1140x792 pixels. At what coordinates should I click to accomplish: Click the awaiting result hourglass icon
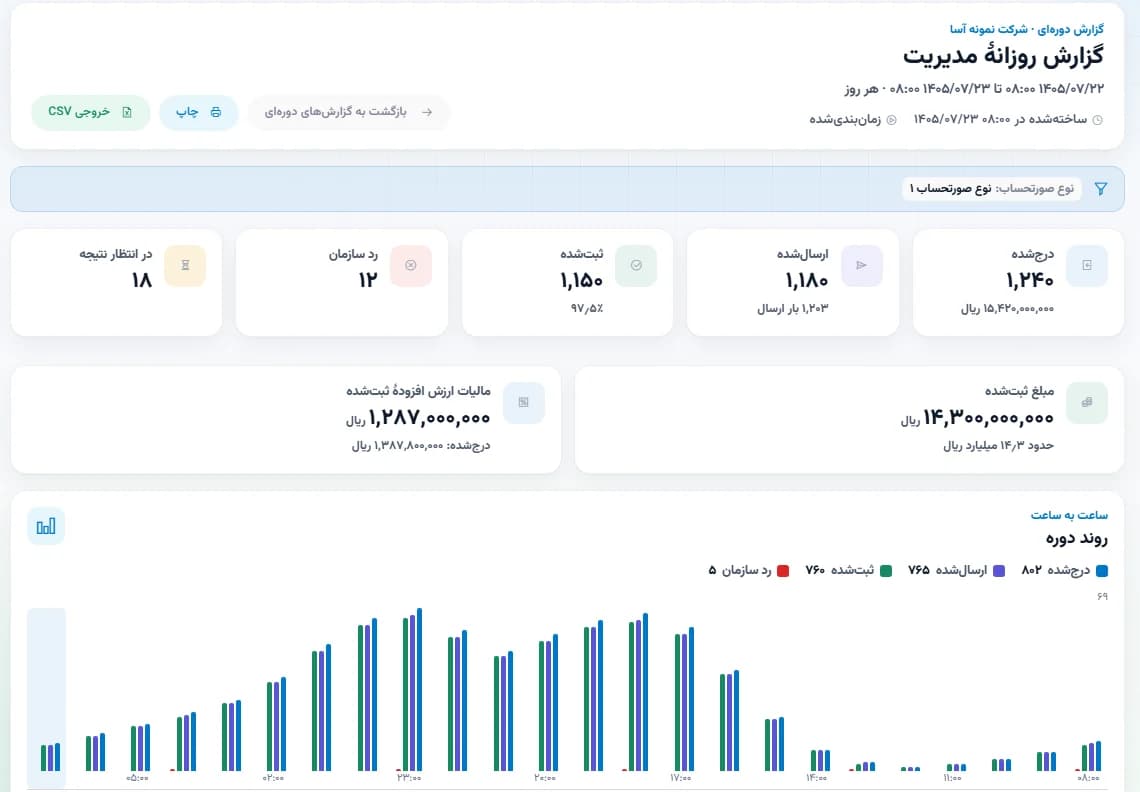[185, 265]
